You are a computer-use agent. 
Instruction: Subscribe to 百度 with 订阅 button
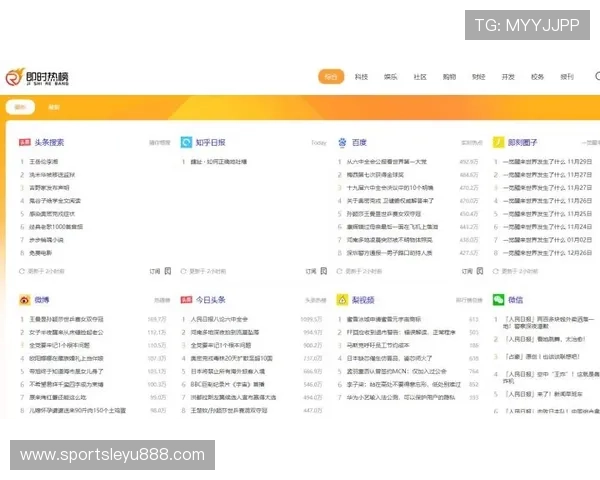click(467, 271)
